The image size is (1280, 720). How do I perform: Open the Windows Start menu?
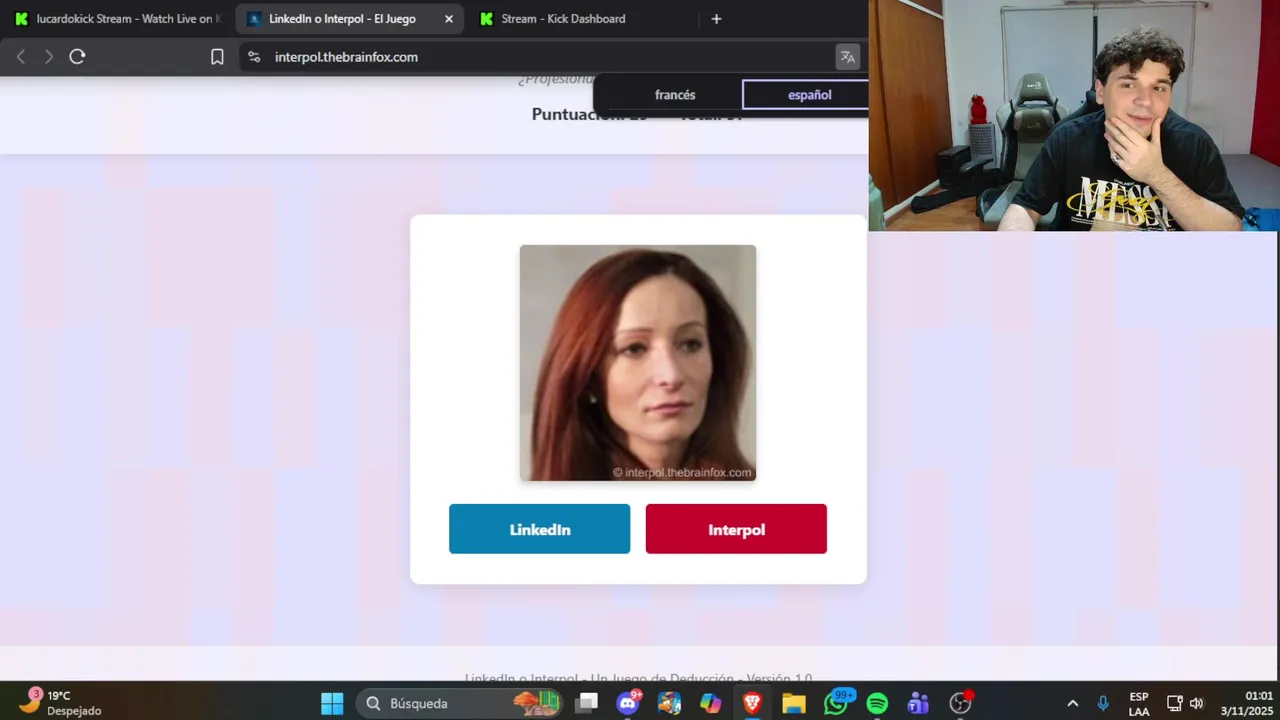[x=332, y=703]
